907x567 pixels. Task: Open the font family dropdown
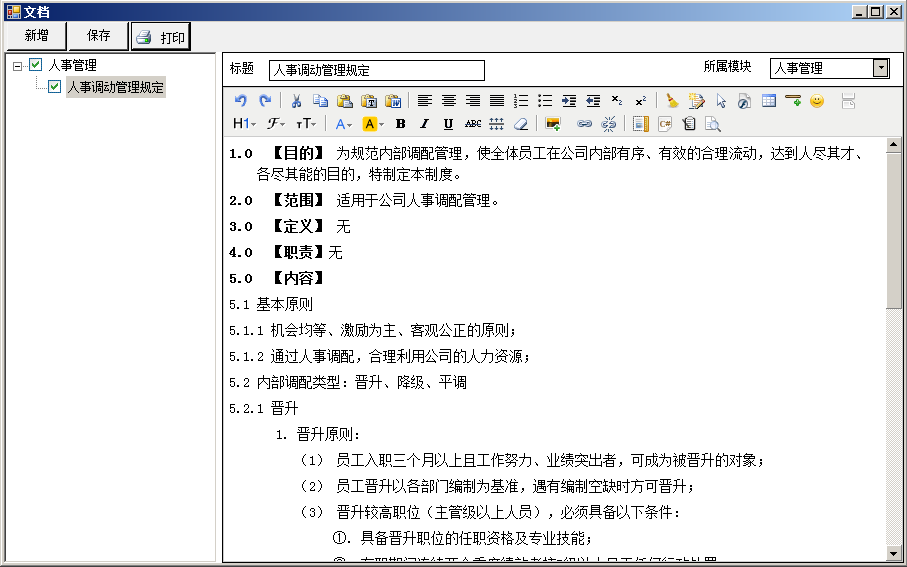coord(276,124)
